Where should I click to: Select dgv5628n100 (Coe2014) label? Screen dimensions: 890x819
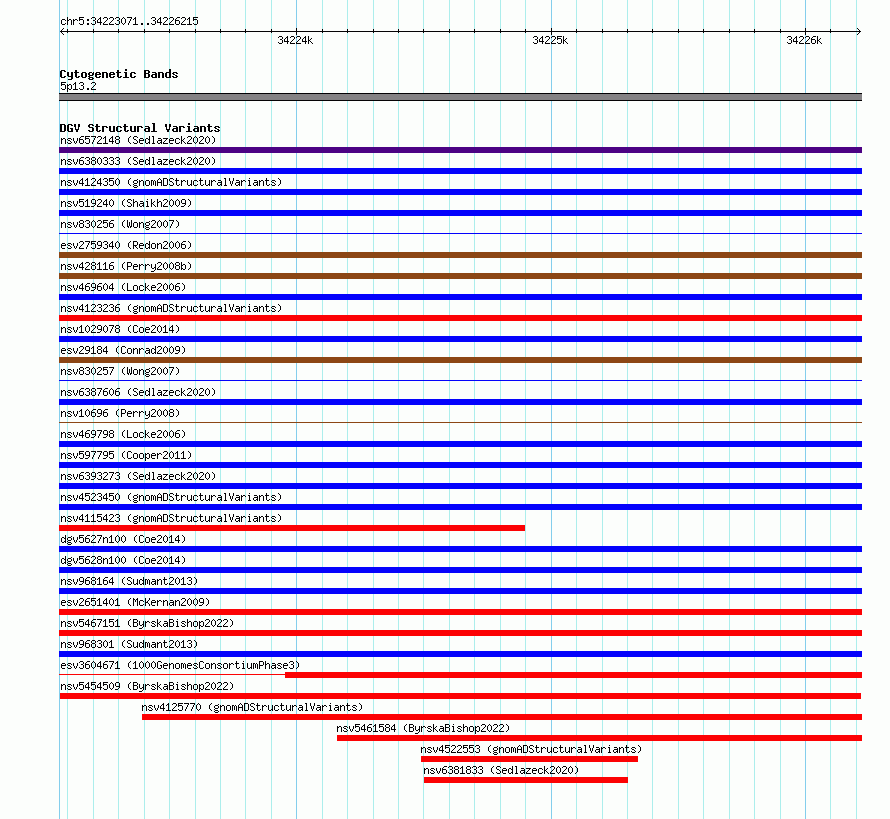123,560
